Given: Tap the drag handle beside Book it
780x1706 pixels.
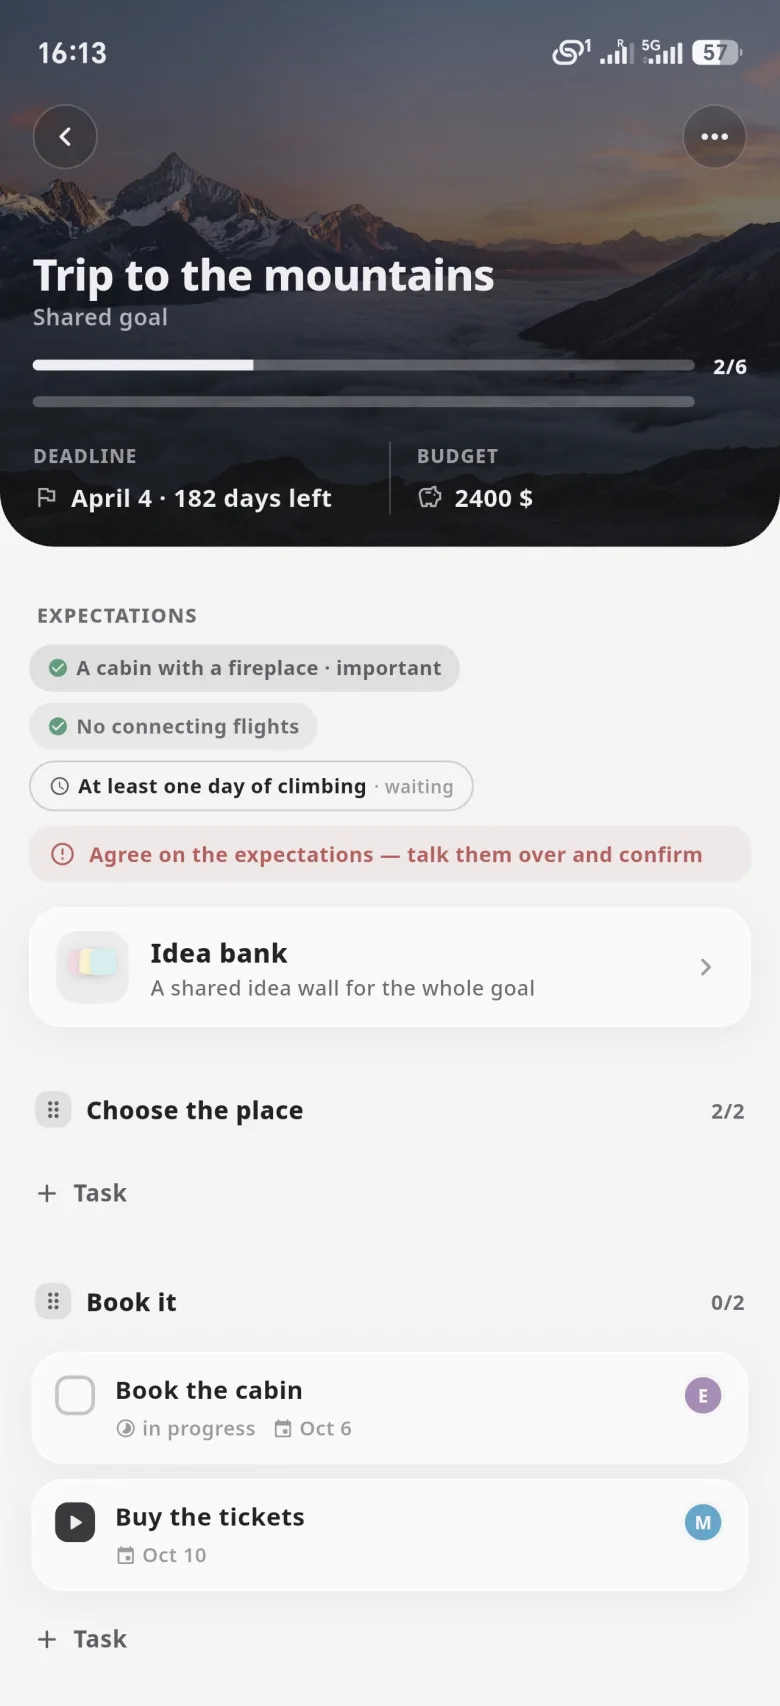Looking at the screenshot, I should tap(53, 1302).
